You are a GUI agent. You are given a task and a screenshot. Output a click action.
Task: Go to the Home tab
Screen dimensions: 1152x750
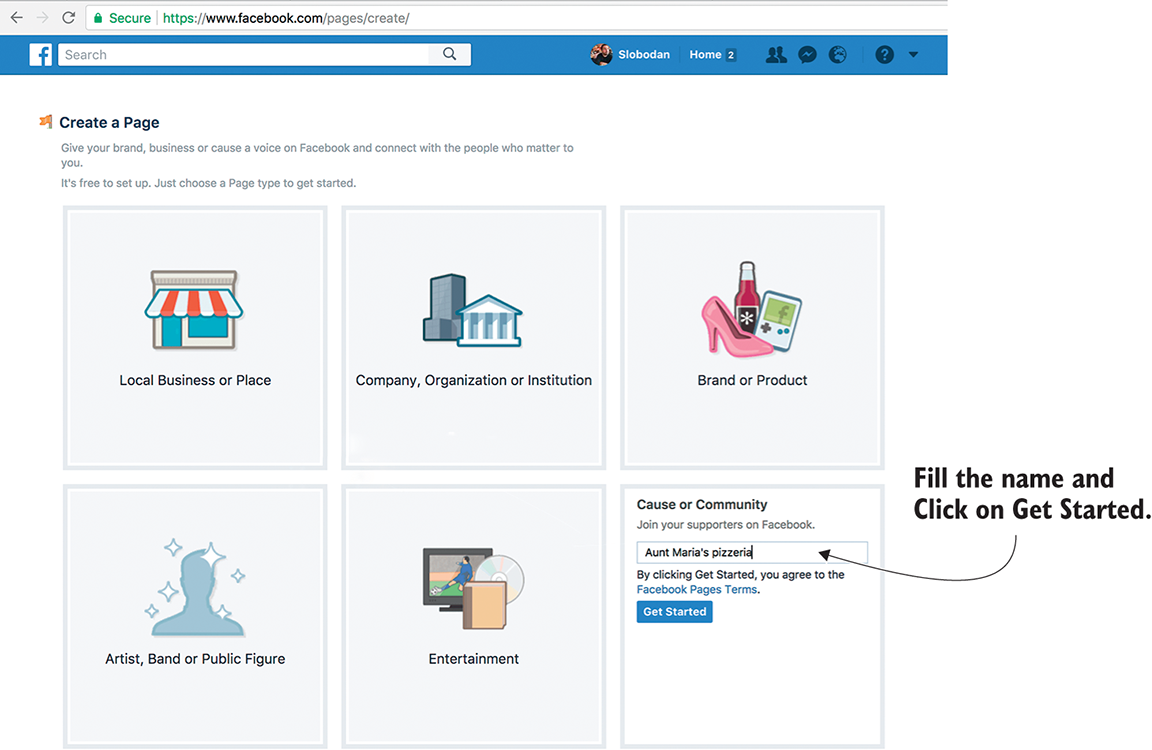(x=705, y=55)
